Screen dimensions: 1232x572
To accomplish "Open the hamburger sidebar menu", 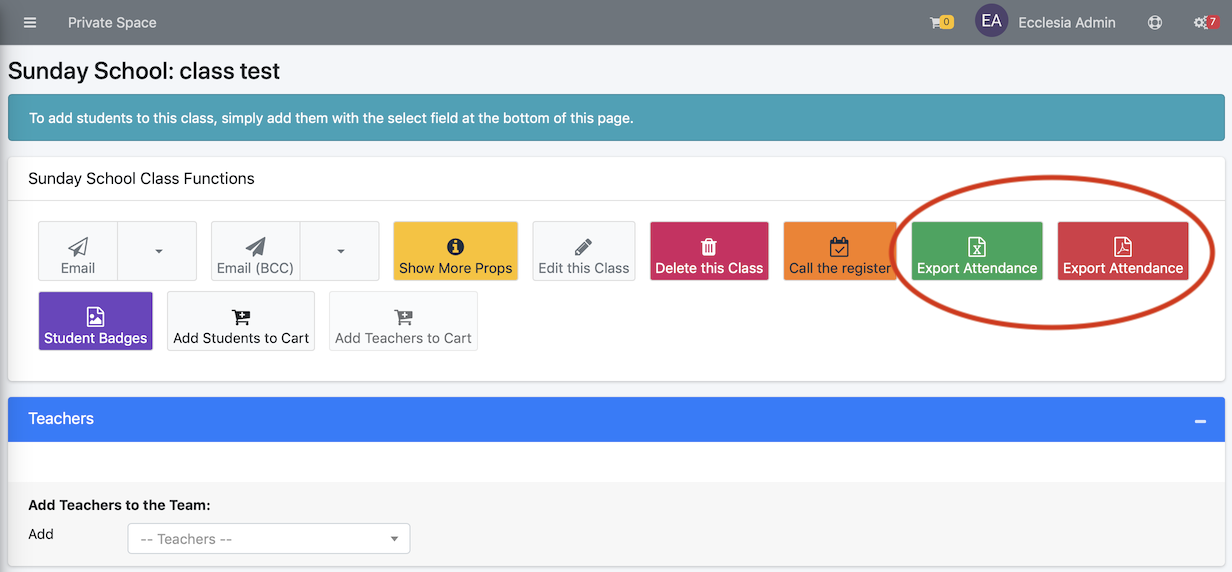I will click(x=30, y=22).
